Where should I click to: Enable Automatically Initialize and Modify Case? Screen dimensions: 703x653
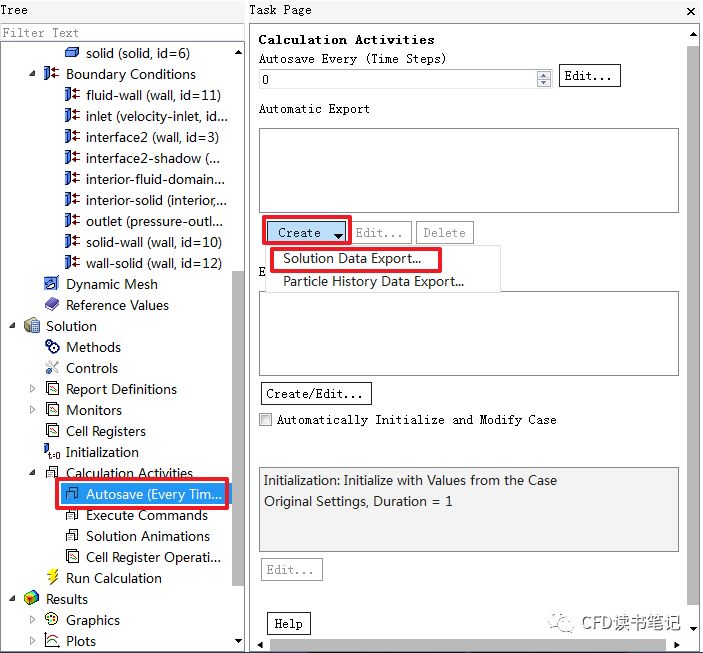pyautogui.click(x=266, y=420)
